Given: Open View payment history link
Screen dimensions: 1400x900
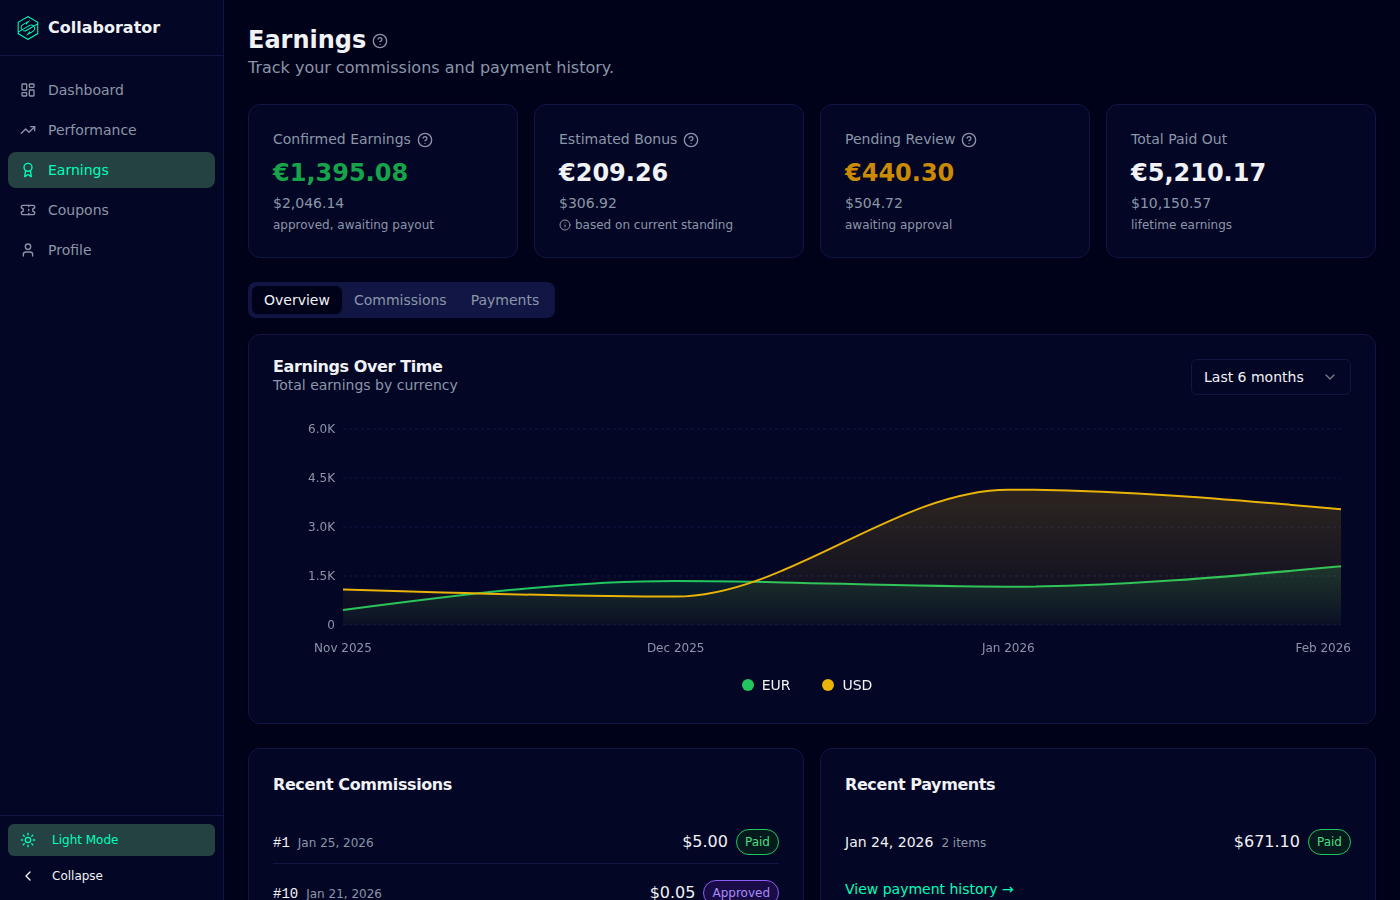Looking at the screenshot, I should (x=929, y=889).
